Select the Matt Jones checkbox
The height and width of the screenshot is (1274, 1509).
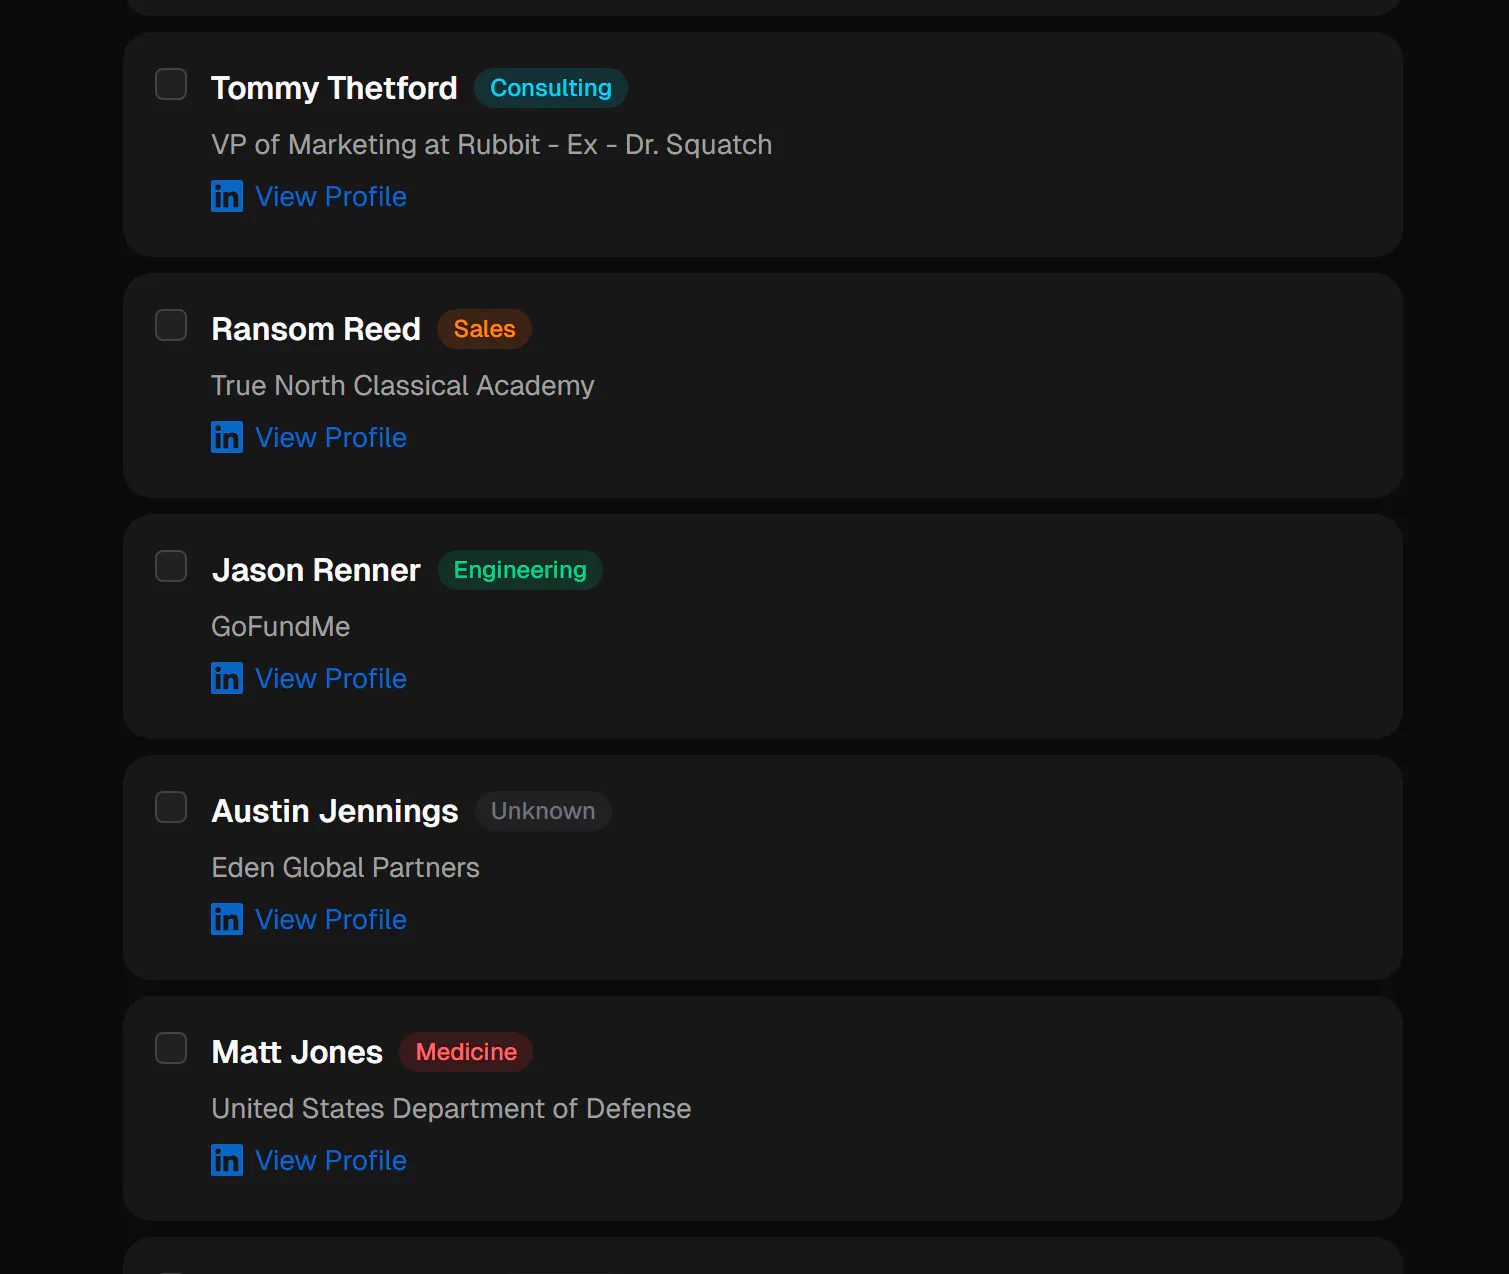point(171,1048)
